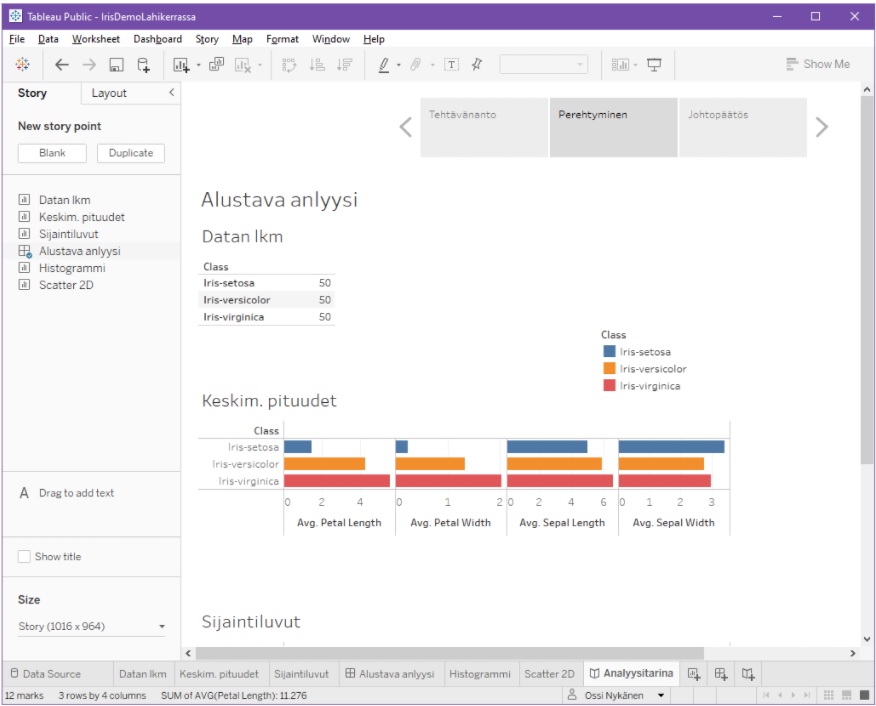
Task: Click the Save workbook icon
Action: [x=114, y=63]
